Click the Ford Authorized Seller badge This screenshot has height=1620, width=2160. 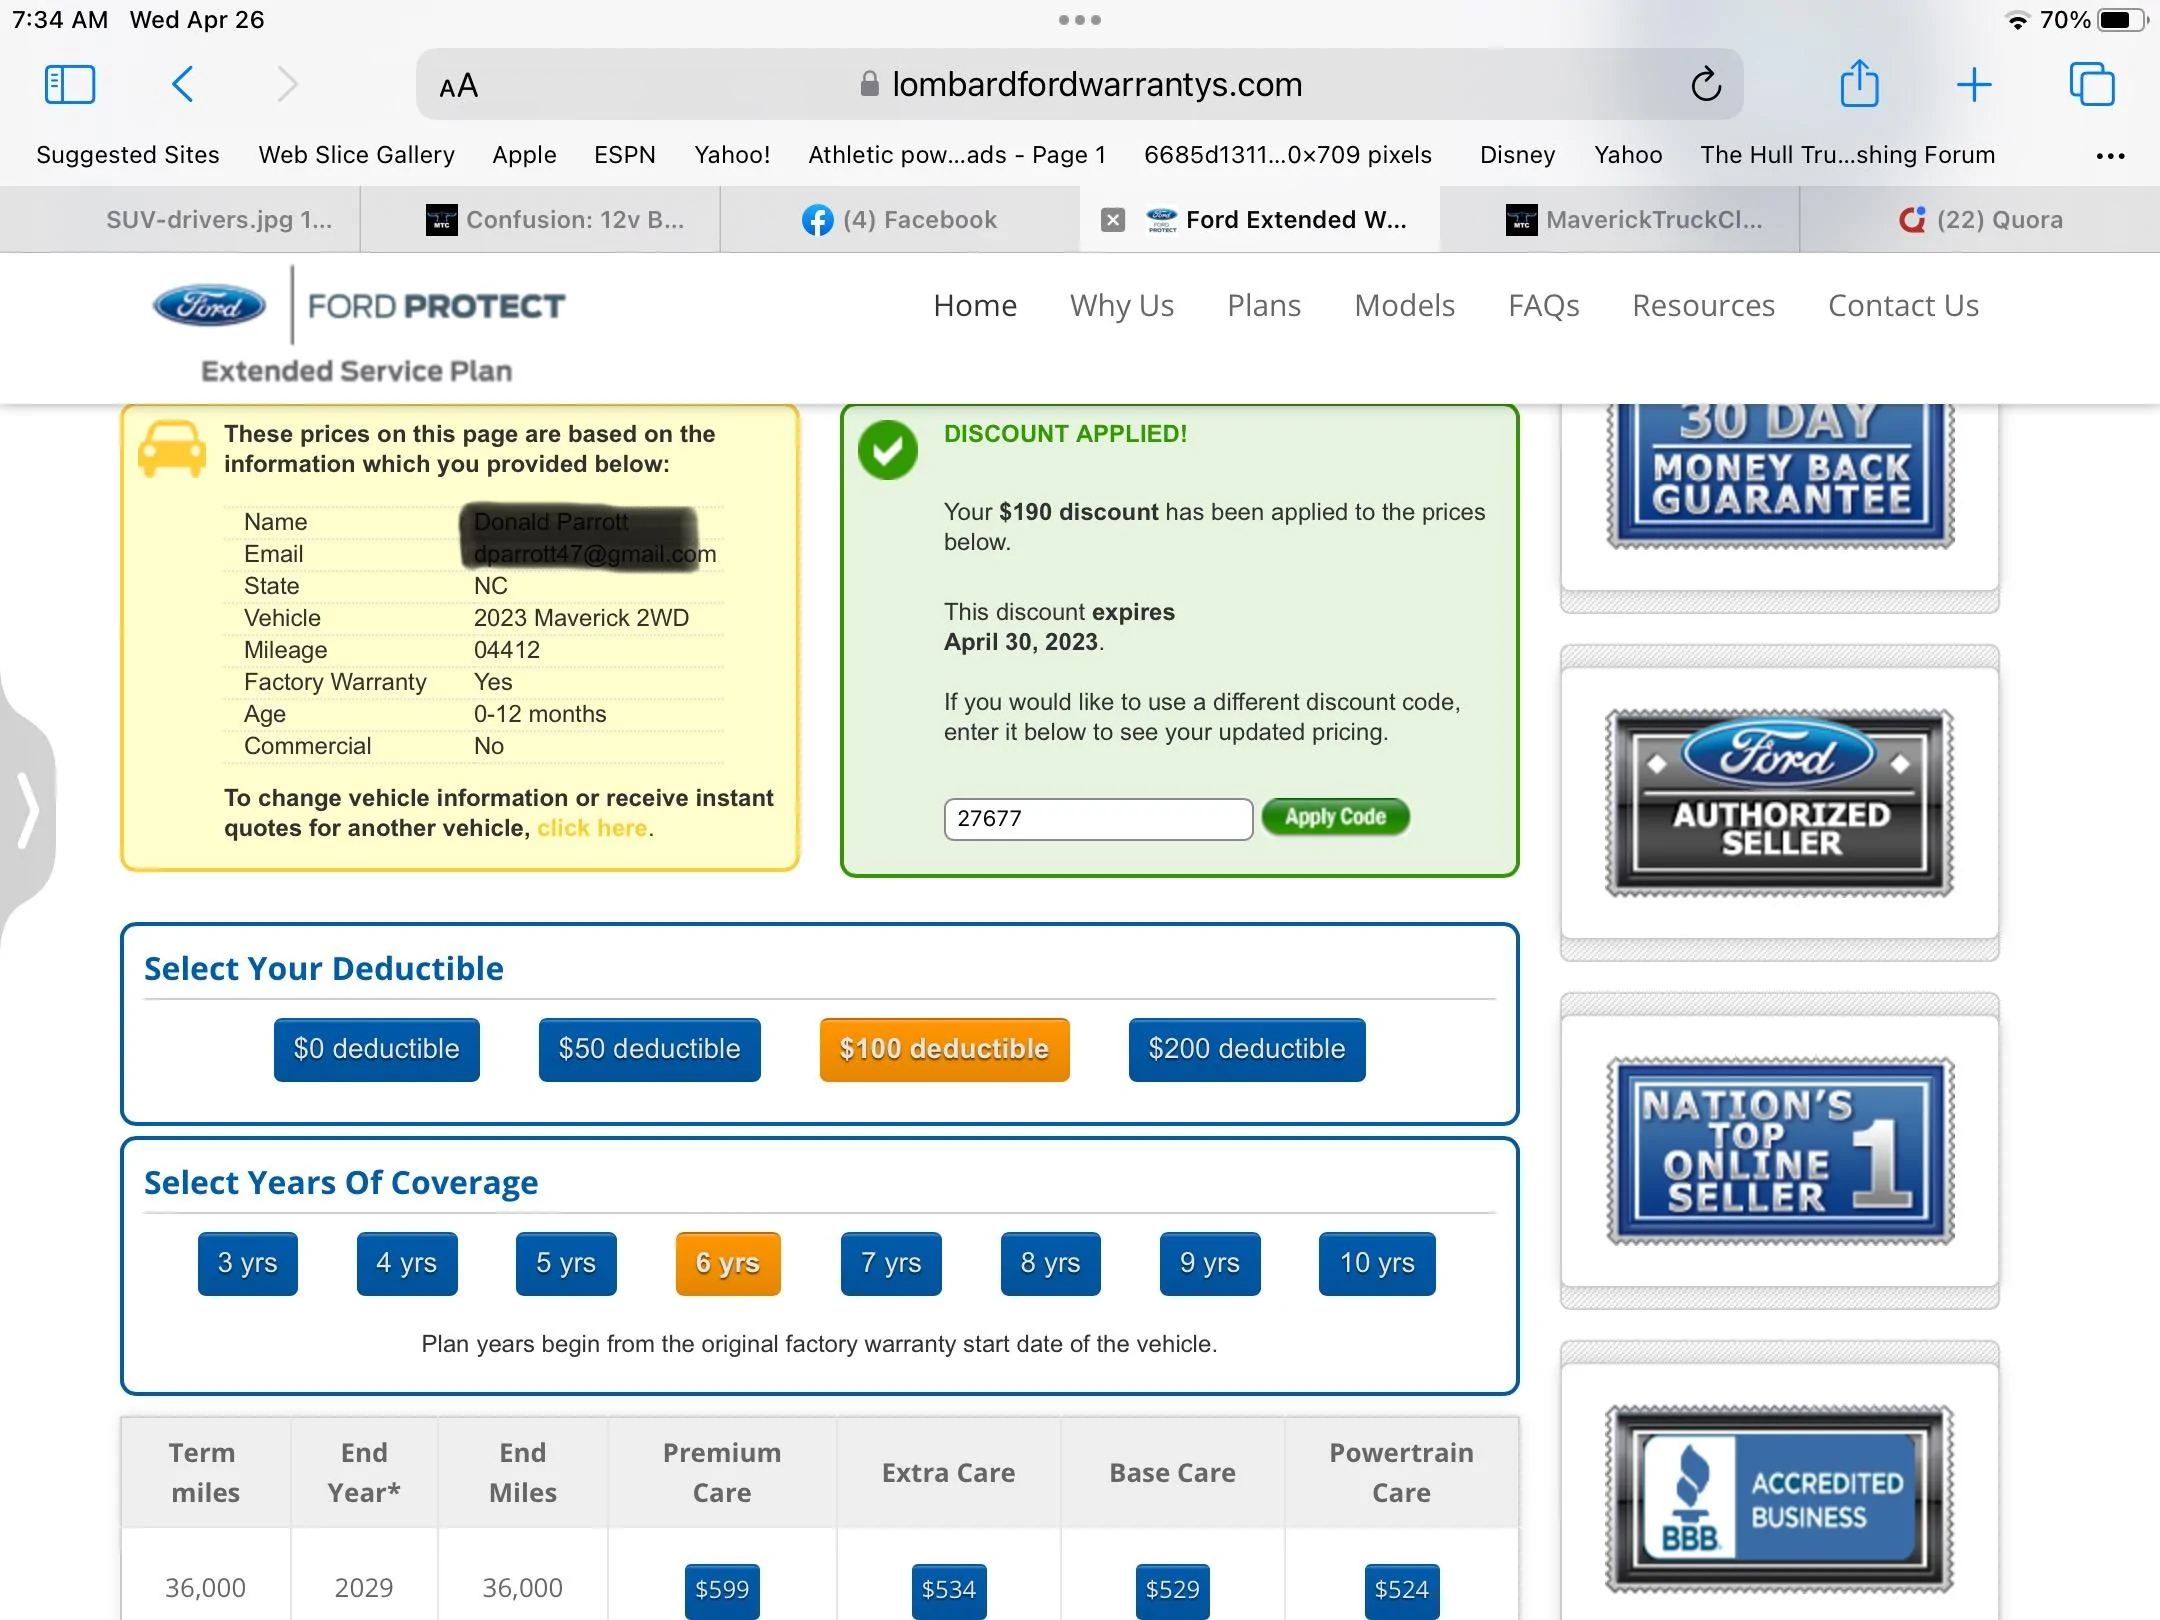(x=1780, y=802)
